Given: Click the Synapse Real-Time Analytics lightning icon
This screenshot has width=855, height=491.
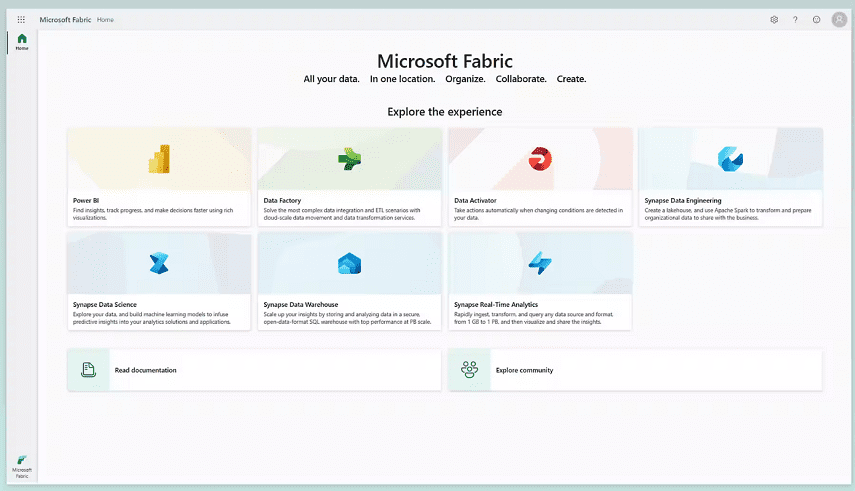Looking at the screenshot, I should click(540, 263).
